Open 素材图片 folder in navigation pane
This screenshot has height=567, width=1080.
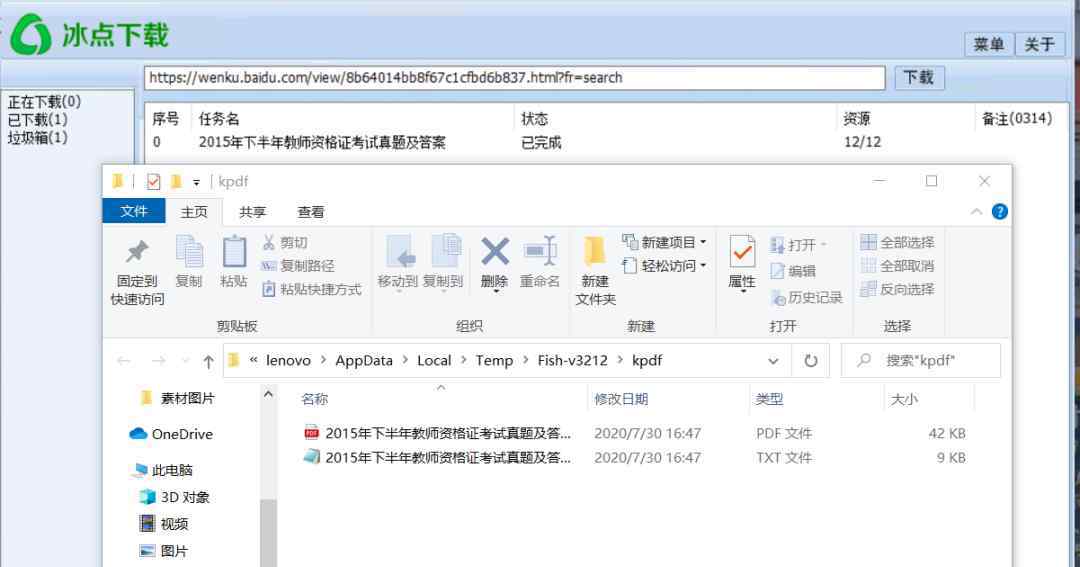click(x=178, y=398)
